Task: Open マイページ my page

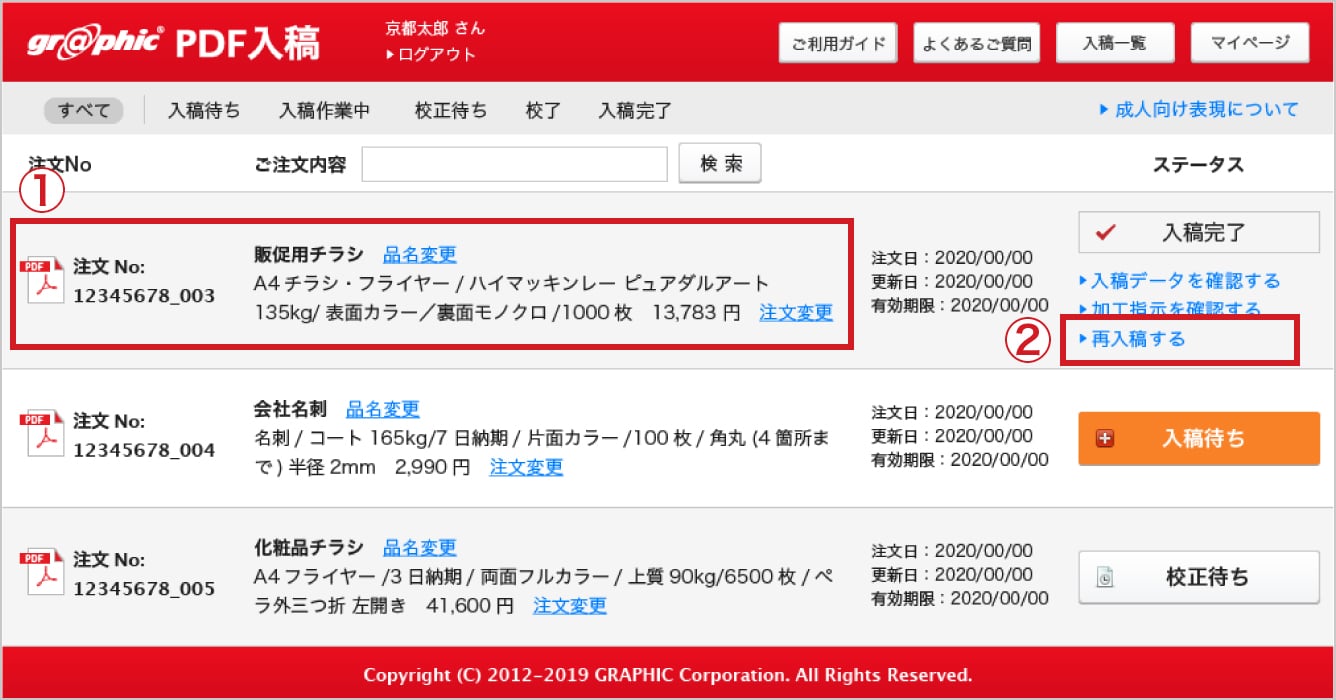Action: pos(1249,43)
